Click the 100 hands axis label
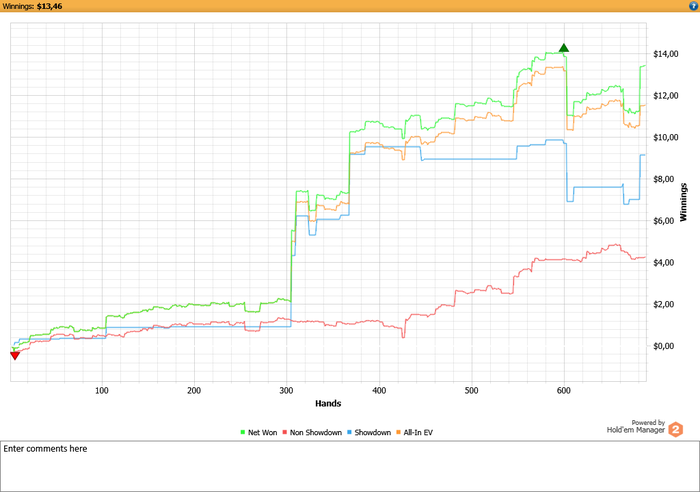Image resolution: width=700 pixels, height=492 pixels. click(x=102, y=391)
